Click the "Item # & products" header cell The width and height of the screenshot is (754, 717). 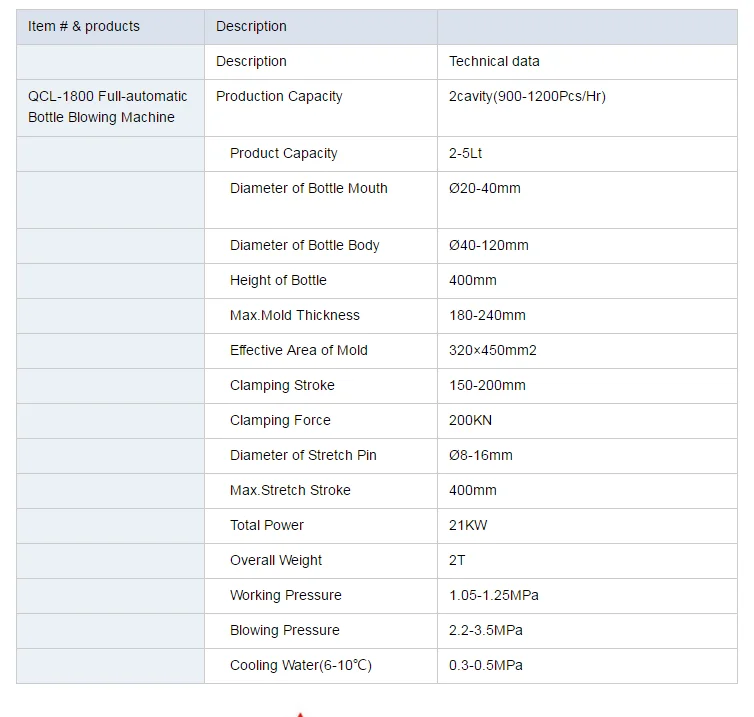84,26
